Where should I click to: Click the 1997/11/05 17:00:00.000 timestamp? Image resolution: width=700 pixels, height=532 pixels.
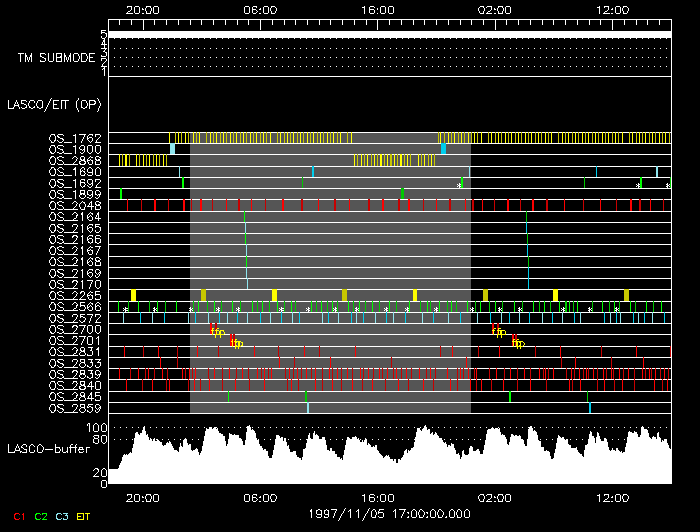click(x=389, y=514)
